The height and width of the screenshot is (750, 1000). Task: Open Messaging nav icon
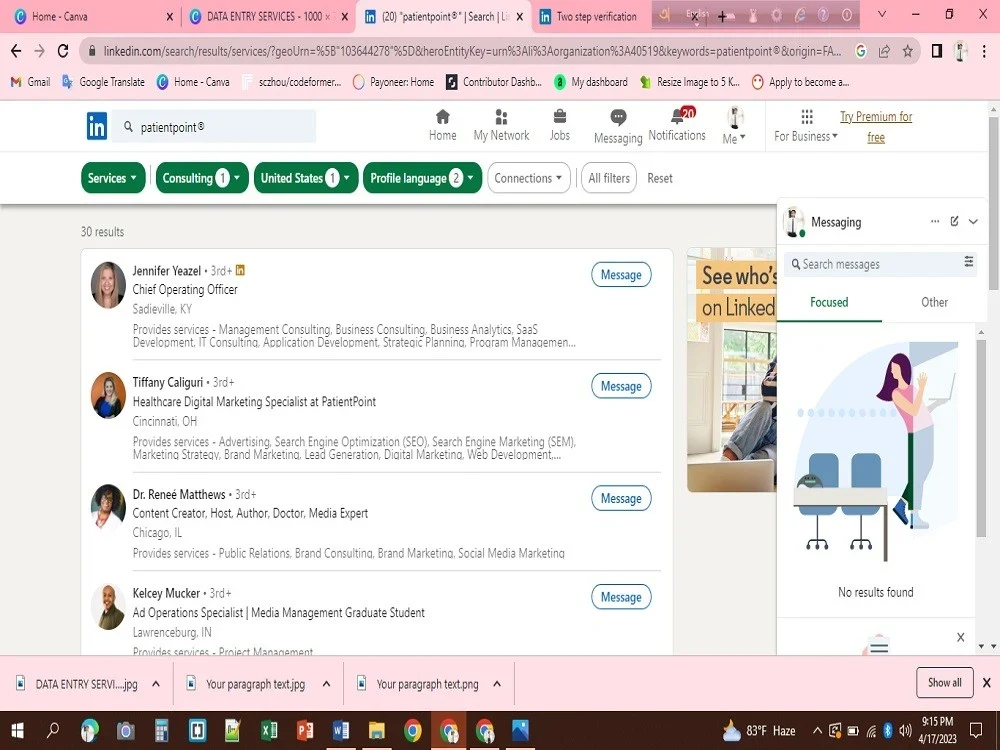click(x=618, y=117)
